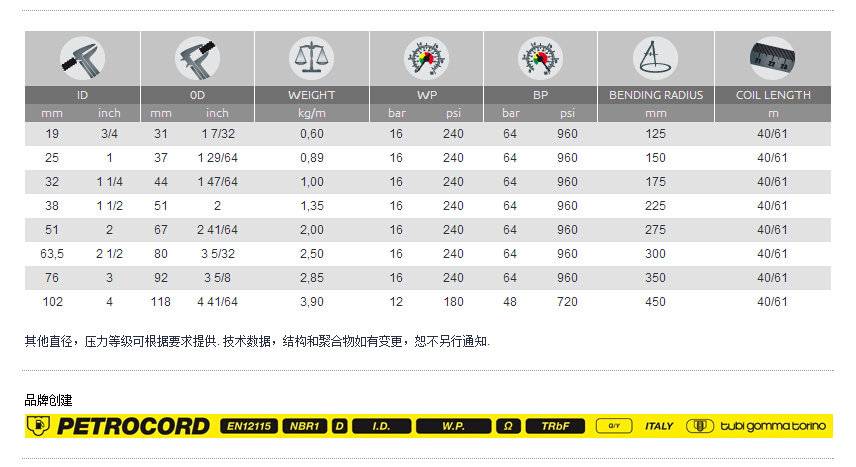Click the weight balance scale icon
This screenshot has width=856, height=467.
(311, 58)
